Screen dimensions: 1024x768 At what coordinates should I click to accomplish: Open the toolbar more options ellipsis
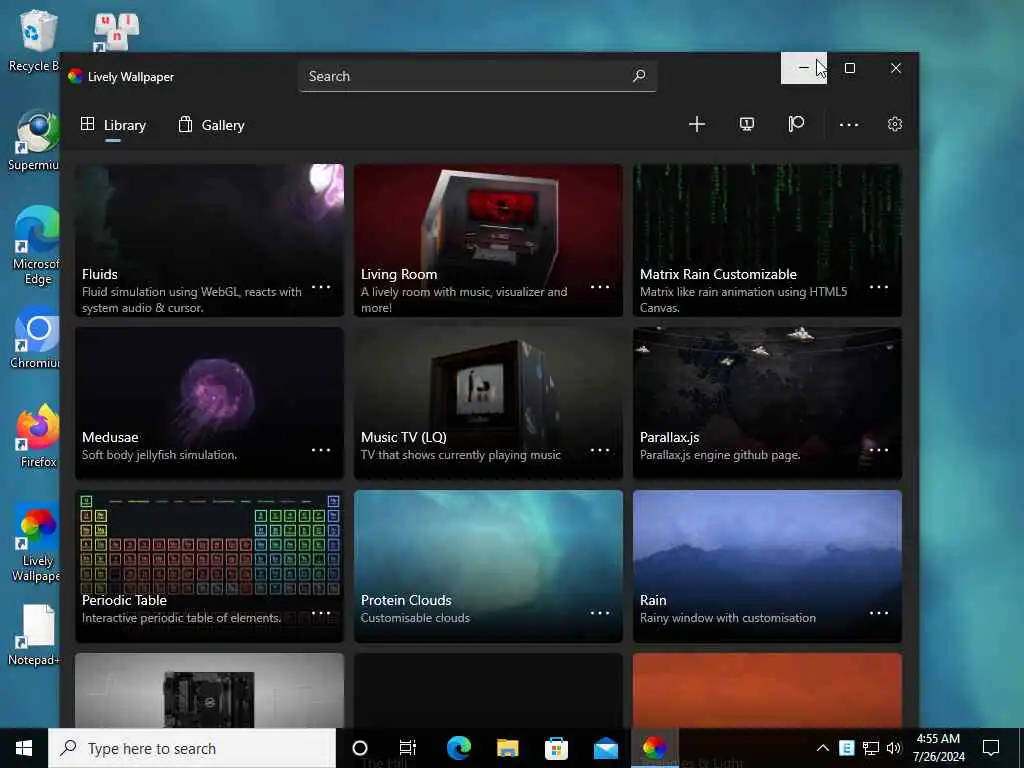pyautogui.click(x=848, y=124)
